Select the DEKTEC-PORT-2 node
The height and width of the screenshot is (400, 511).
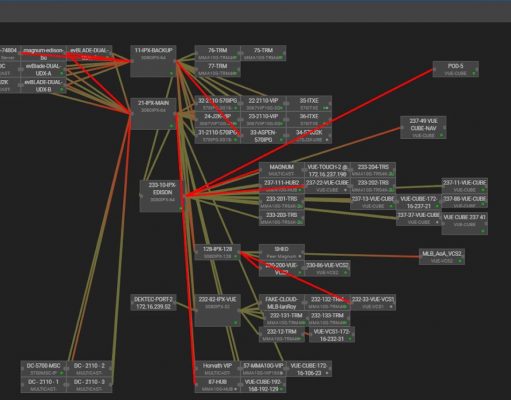[153, 303]
